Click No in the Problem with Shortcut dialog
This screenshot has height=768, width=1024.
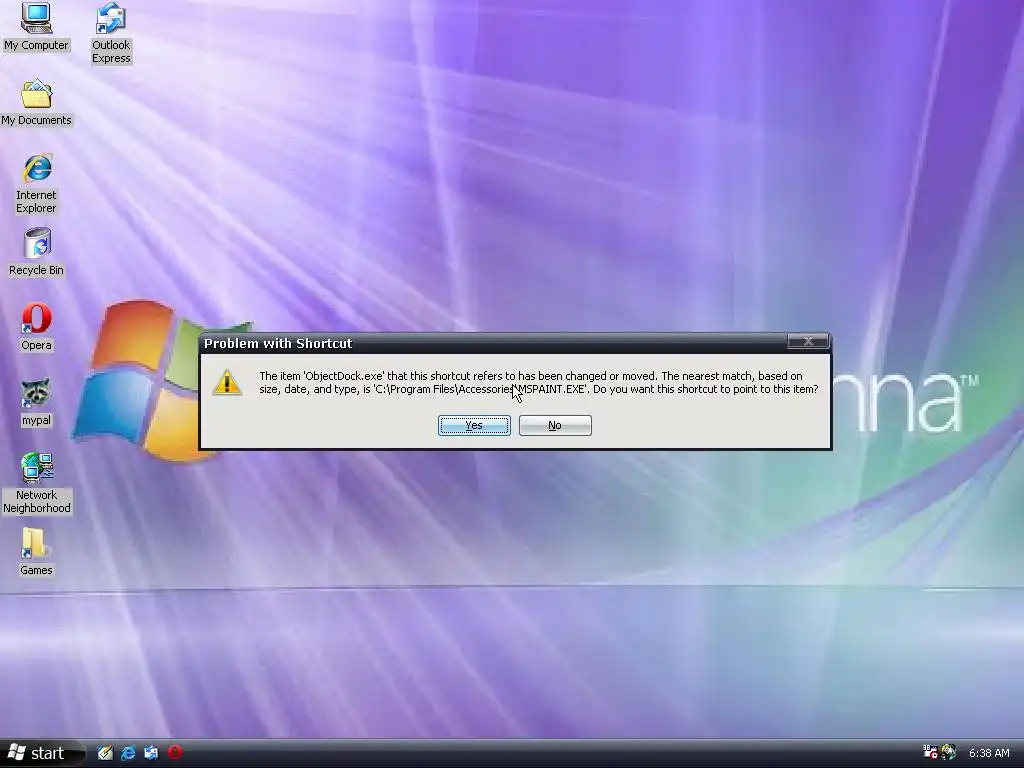click(555, 425)
